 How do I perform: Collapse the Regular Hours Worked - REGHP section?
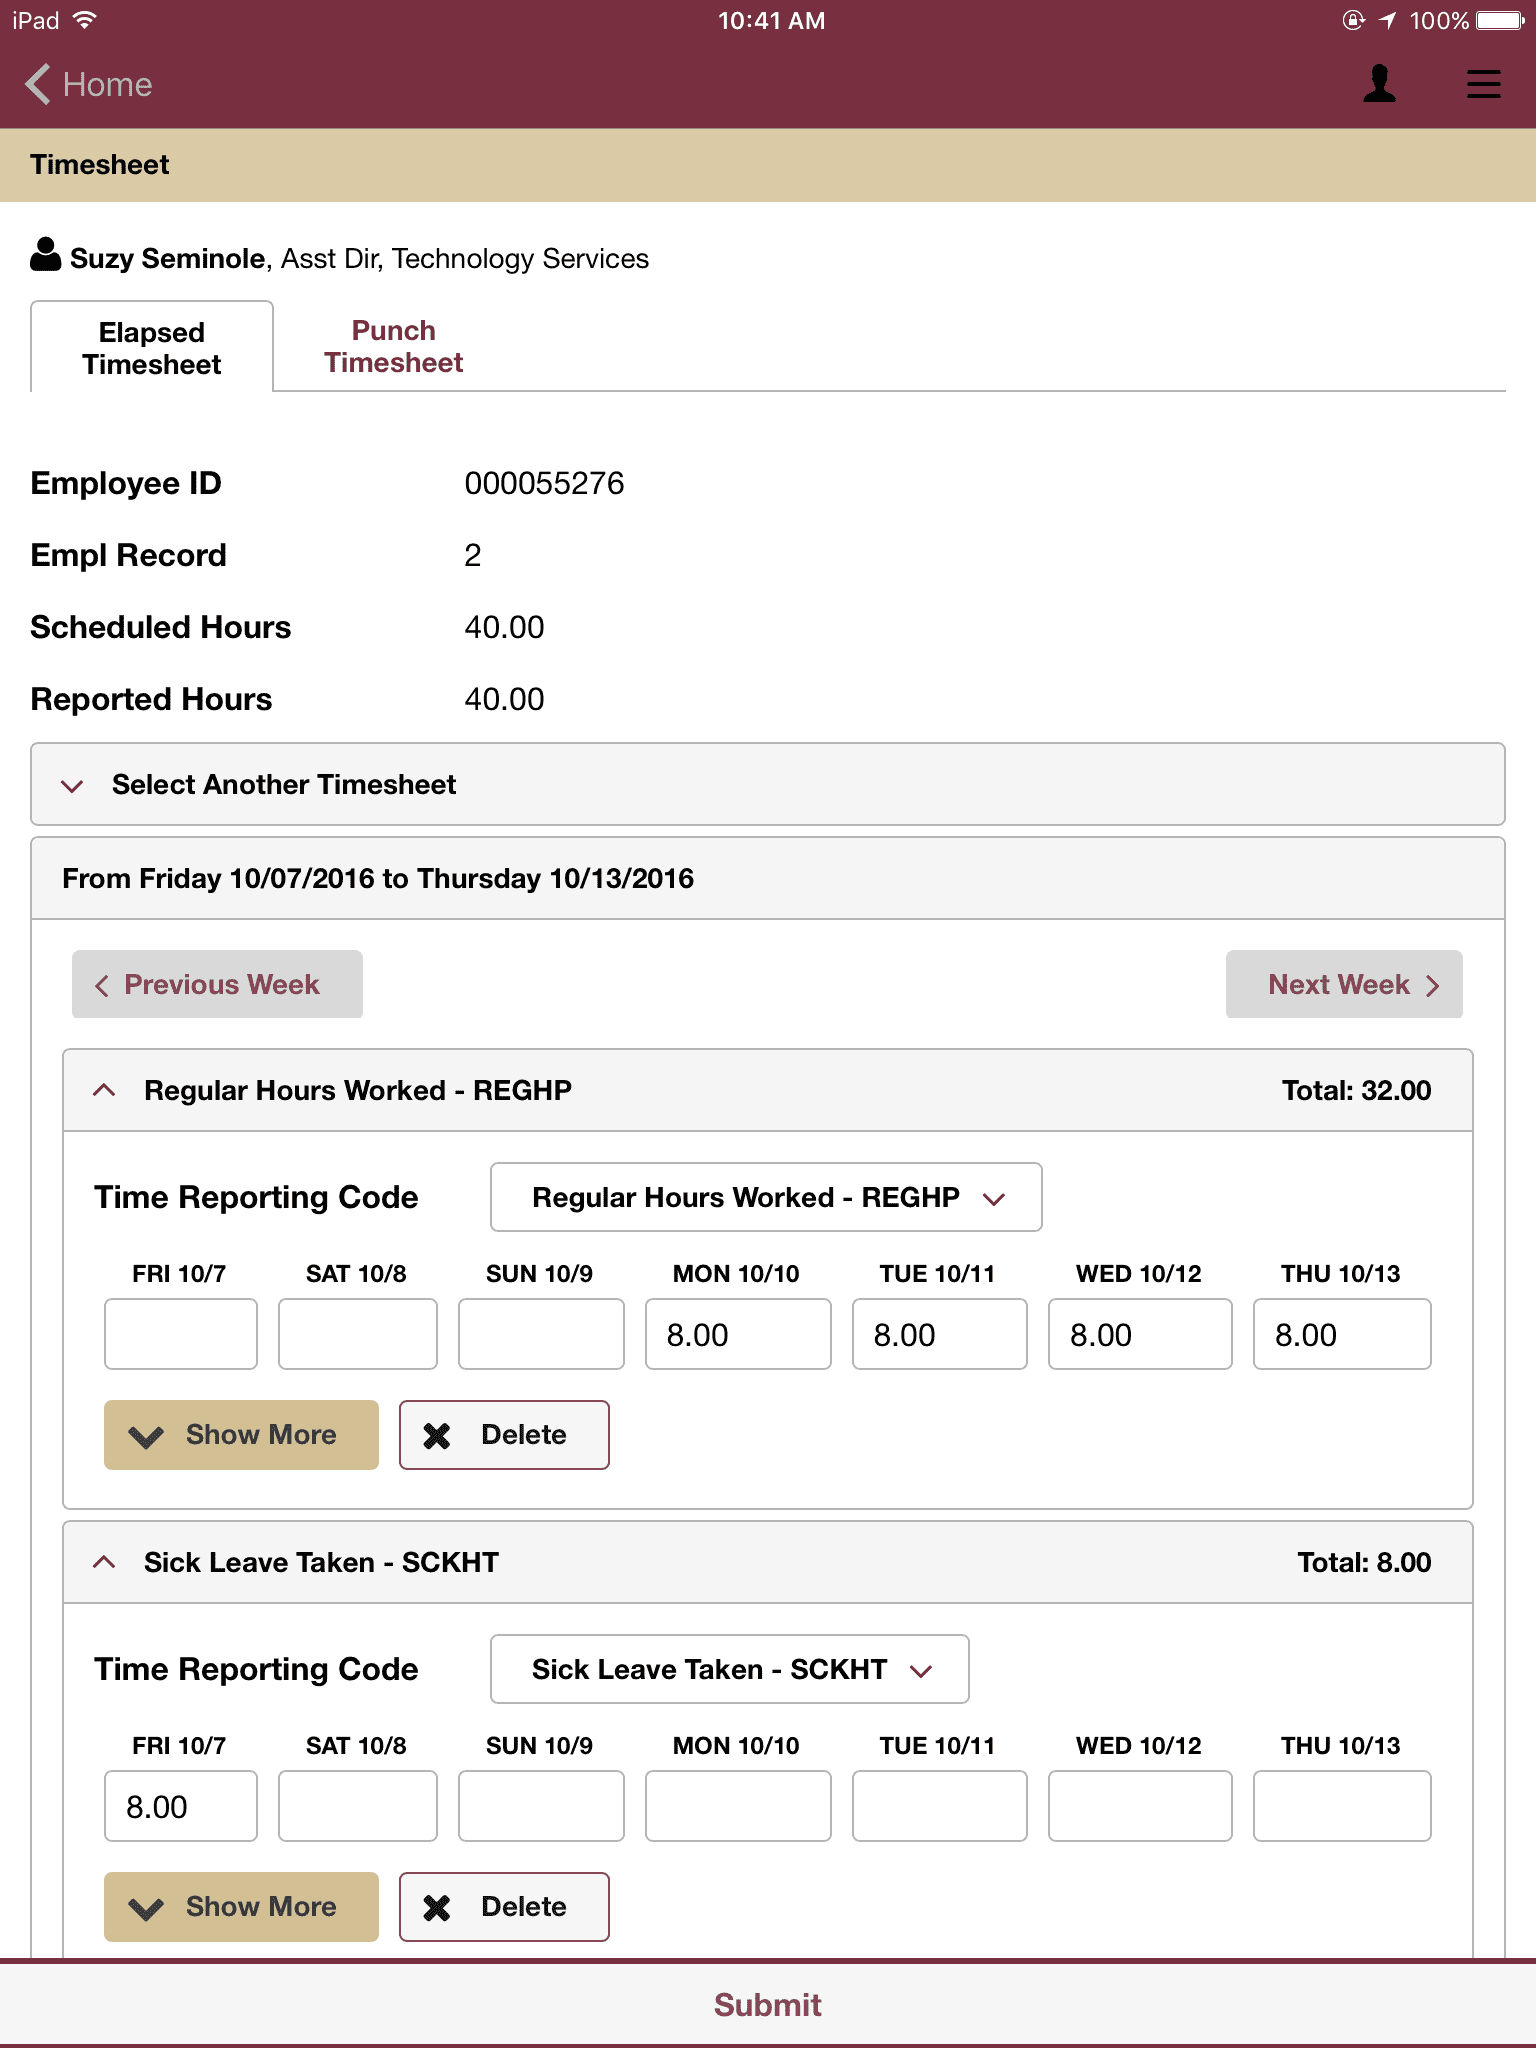768,1090
